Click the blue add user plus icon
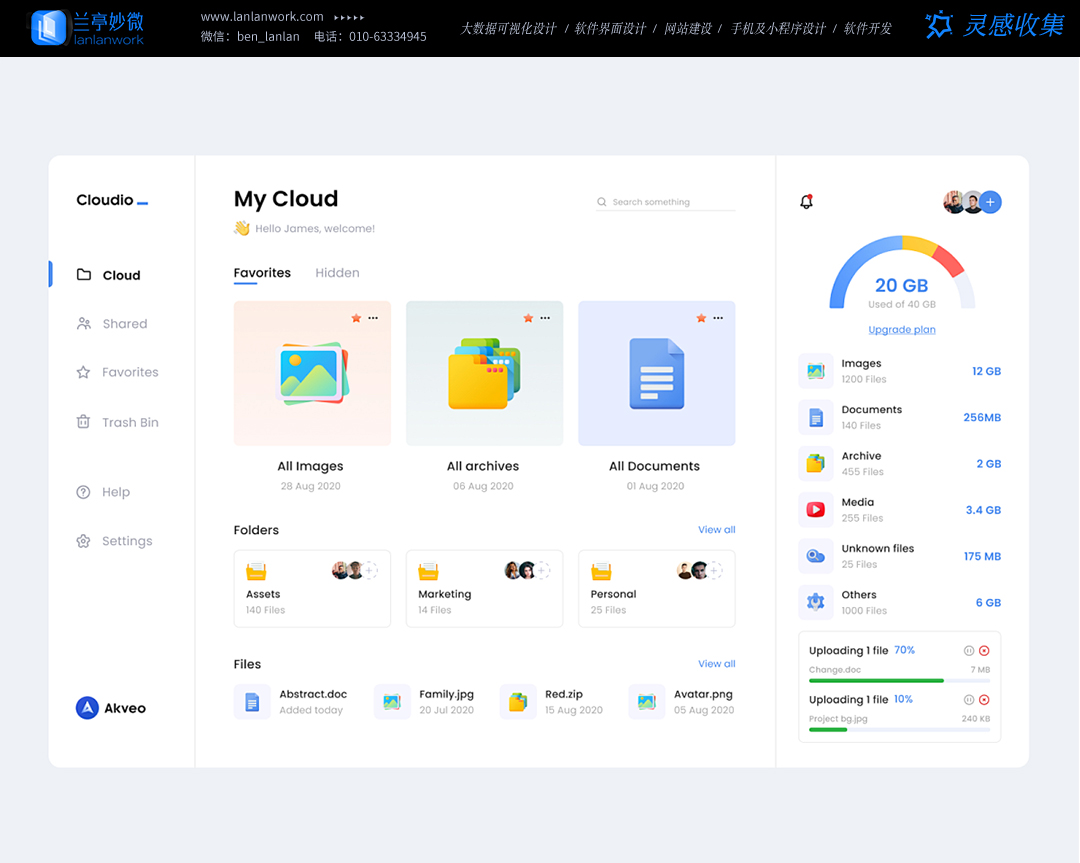 tap(990, 202)
